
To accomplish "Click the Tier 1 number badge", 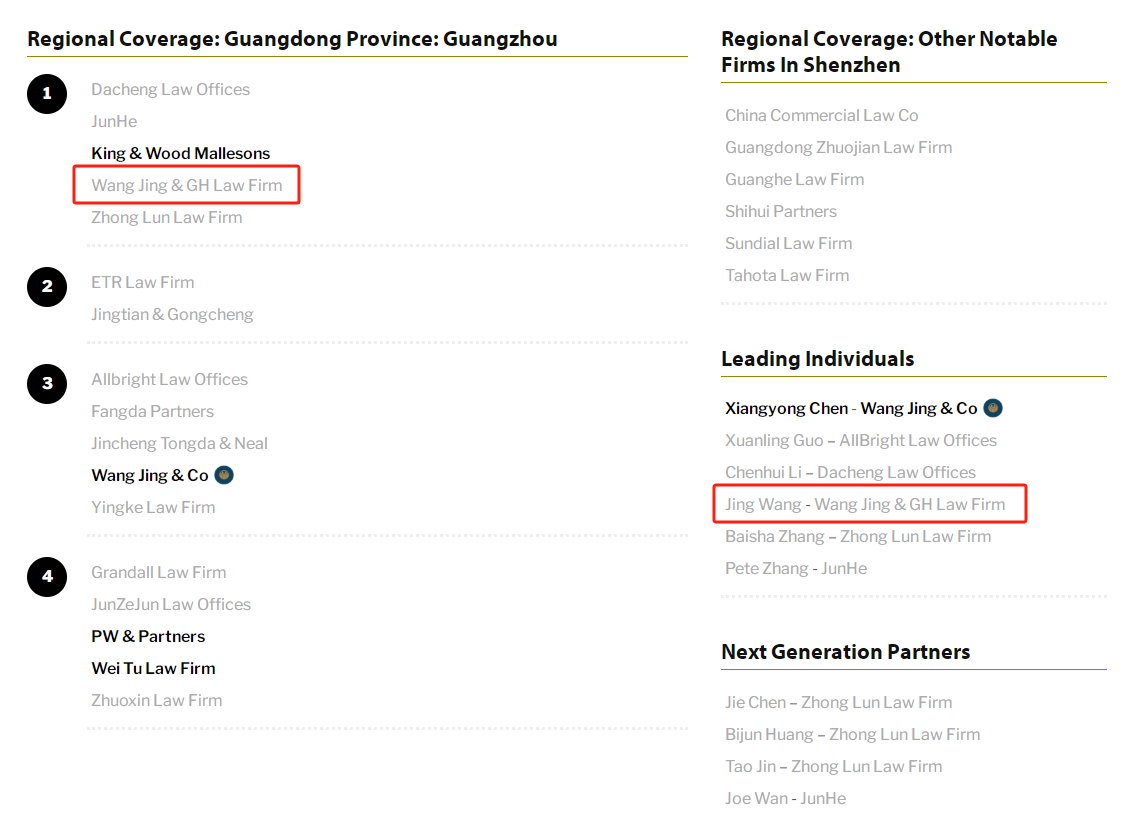I will click(47, 94).
